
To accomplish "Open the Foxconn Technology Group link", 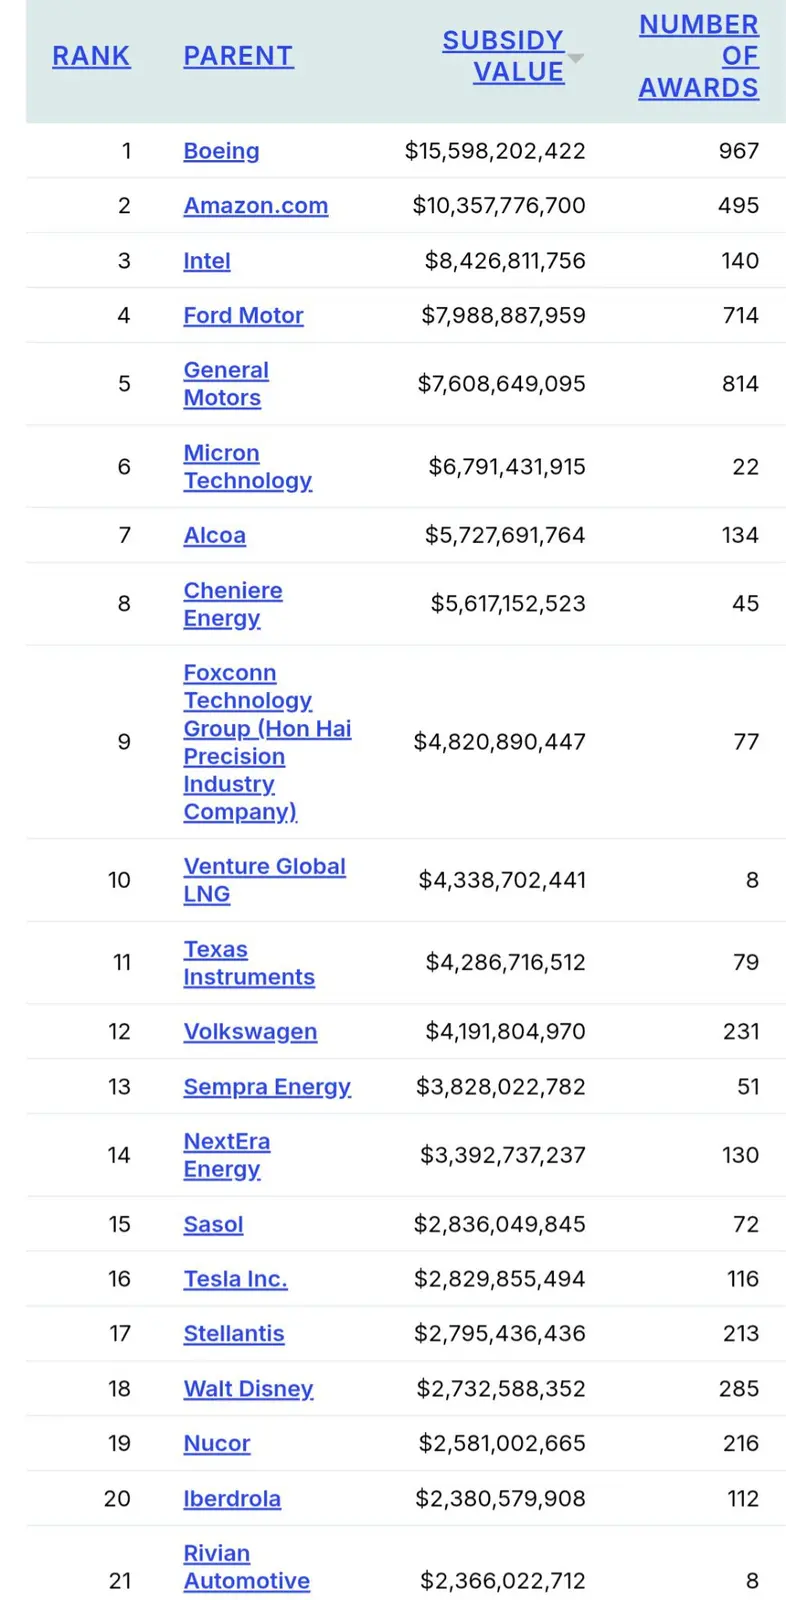I will [266, 742].
